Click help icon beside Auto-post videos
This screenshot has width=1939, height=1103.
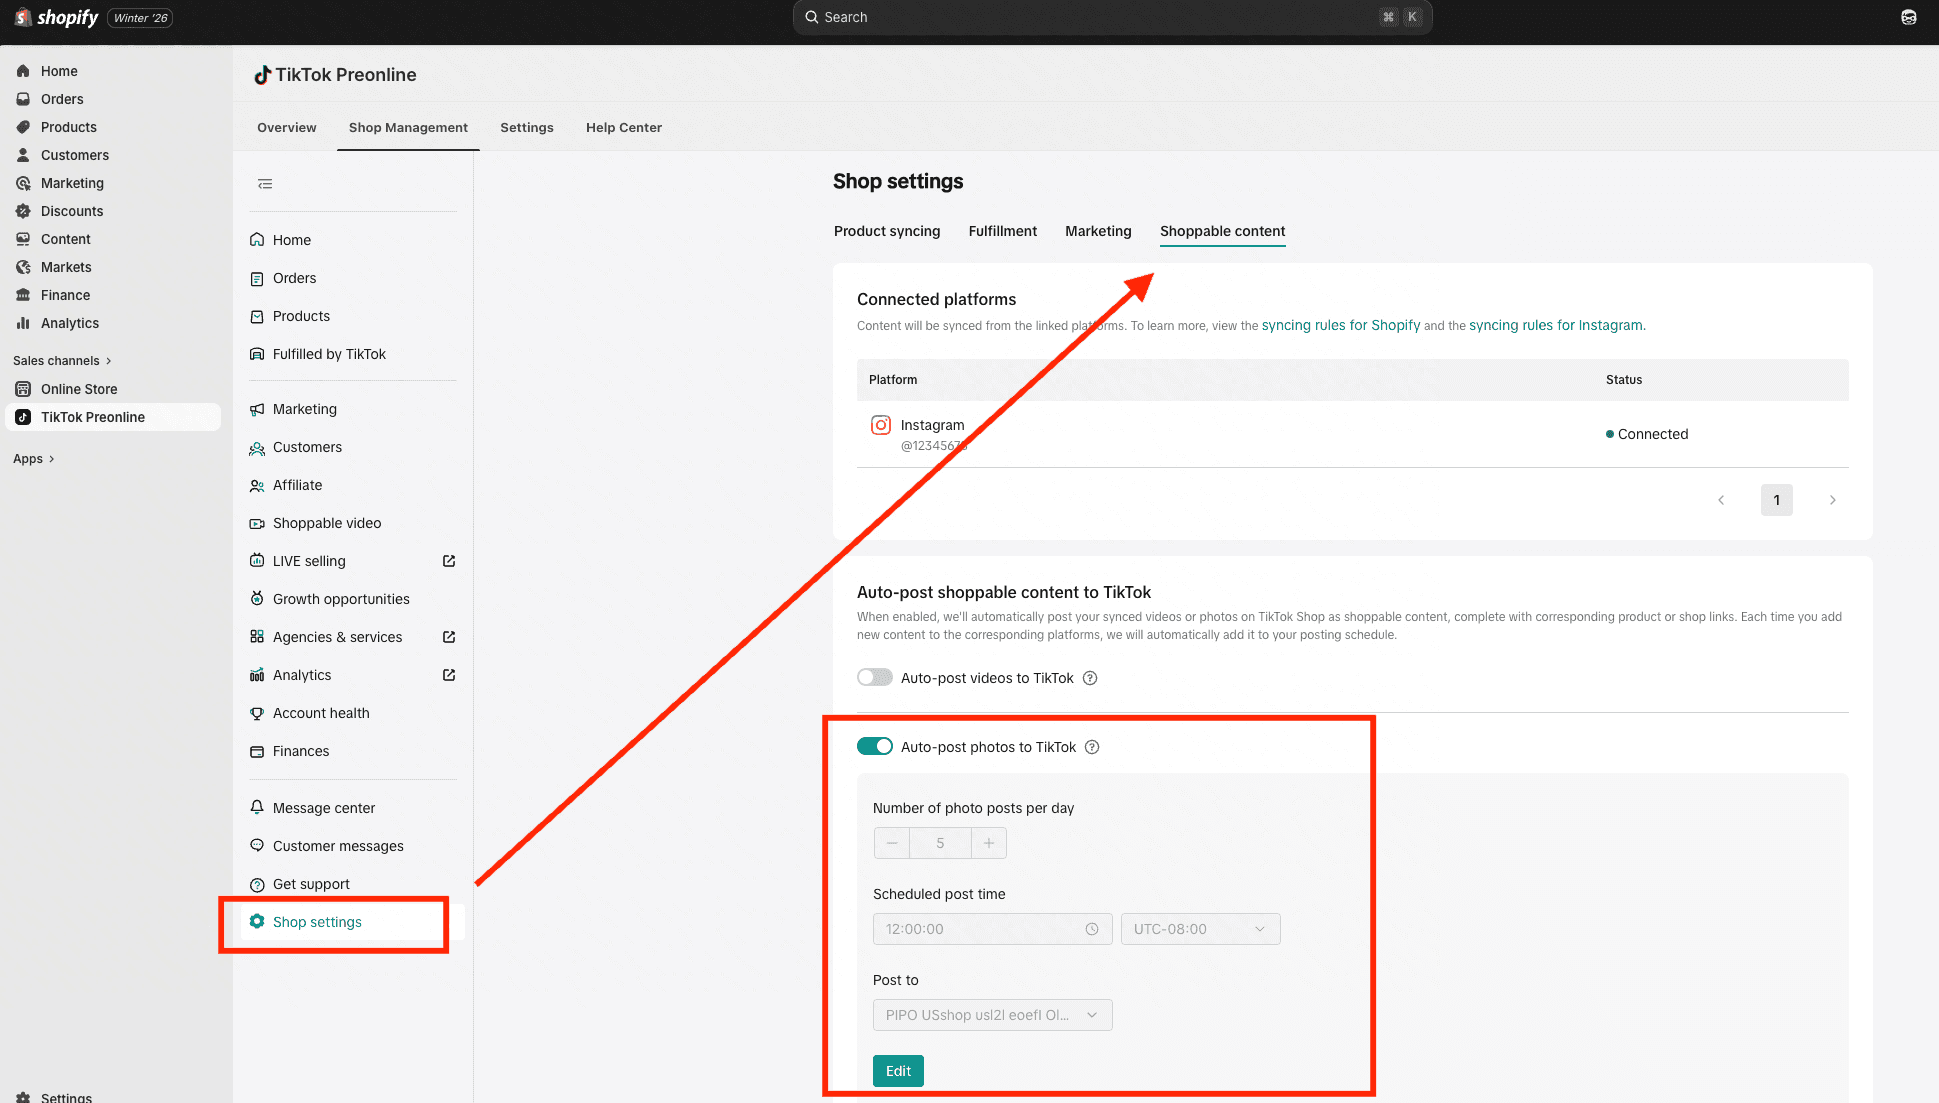(x=1090, y=678)
